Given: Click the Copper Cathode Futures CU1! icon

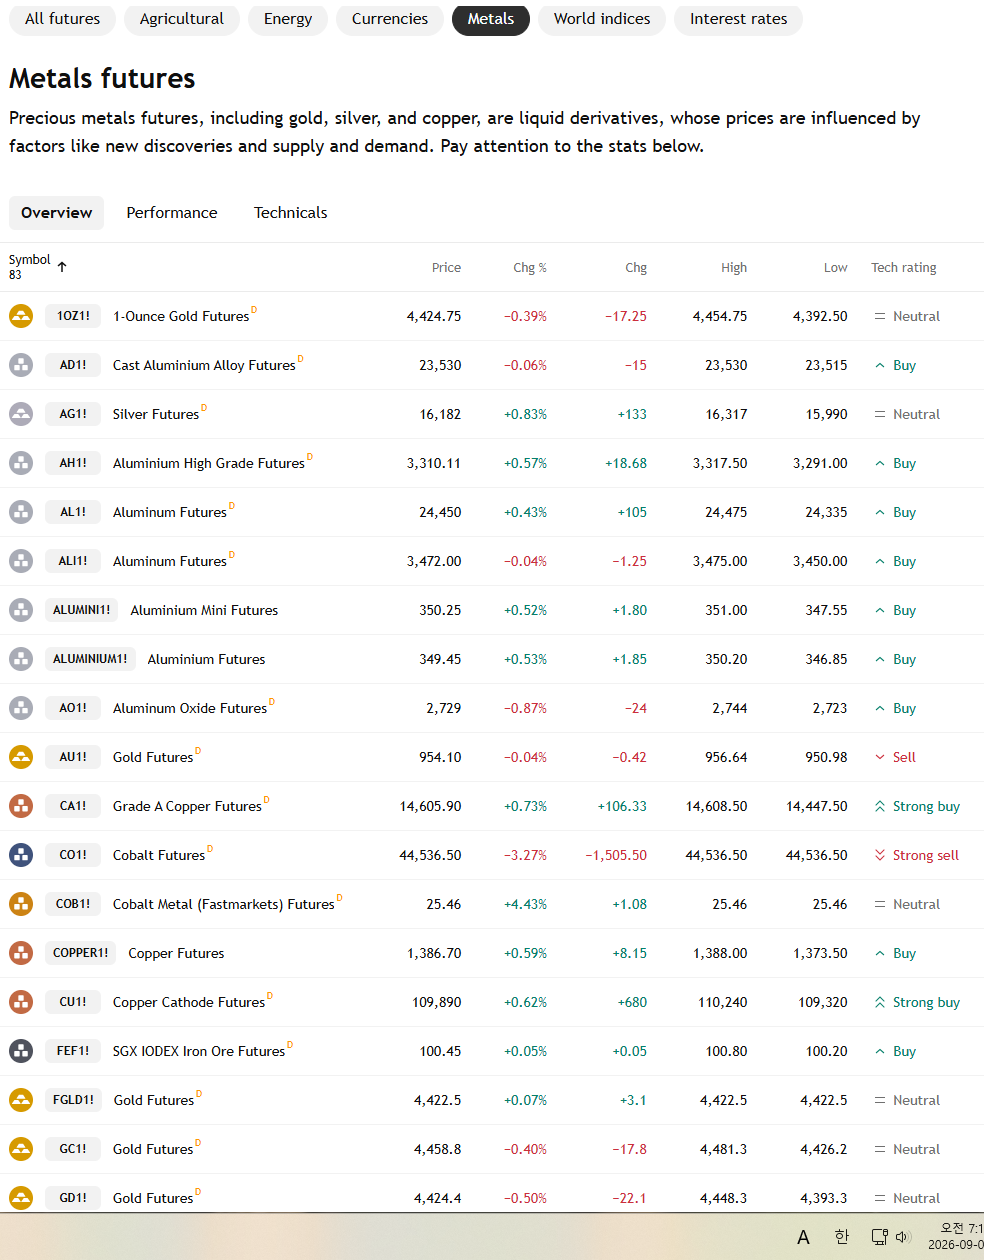Looking at the screenshot, I should [x=21, y=1002].
